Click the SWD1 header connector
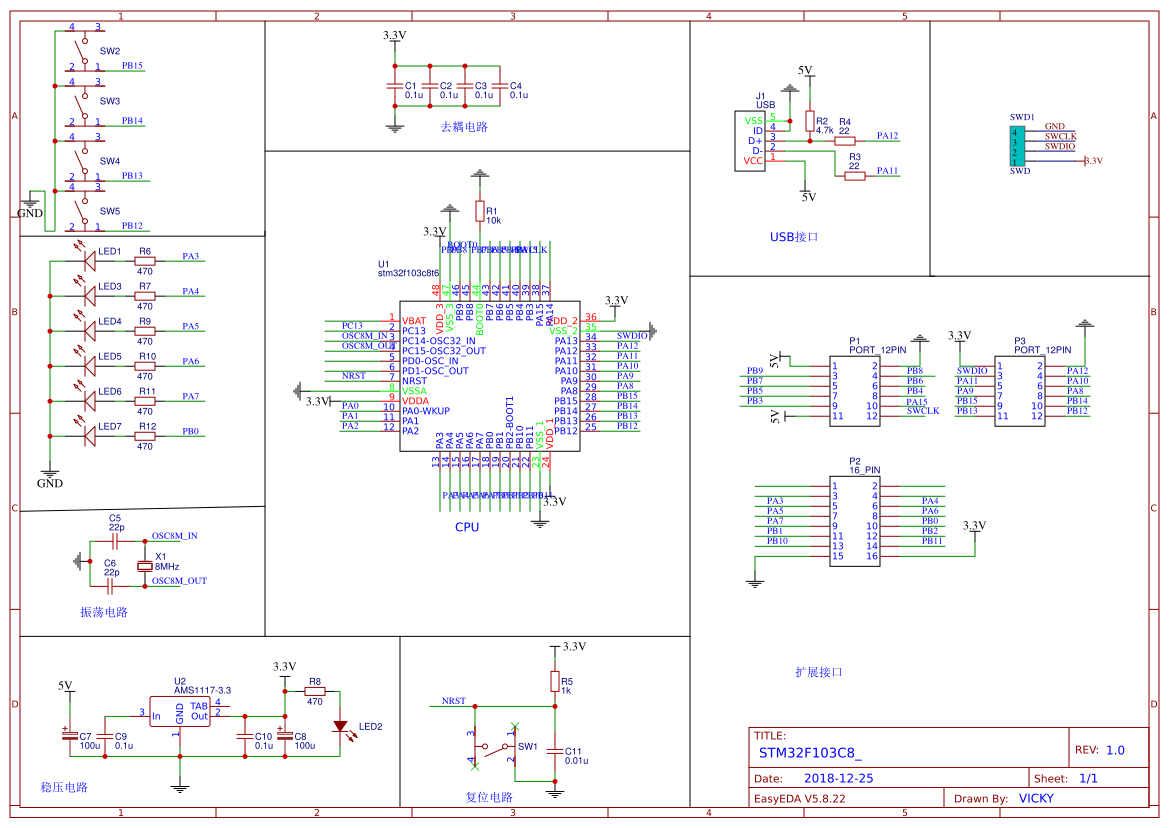This screenshot has width=1169, height=828. [x=1017, y=147]
